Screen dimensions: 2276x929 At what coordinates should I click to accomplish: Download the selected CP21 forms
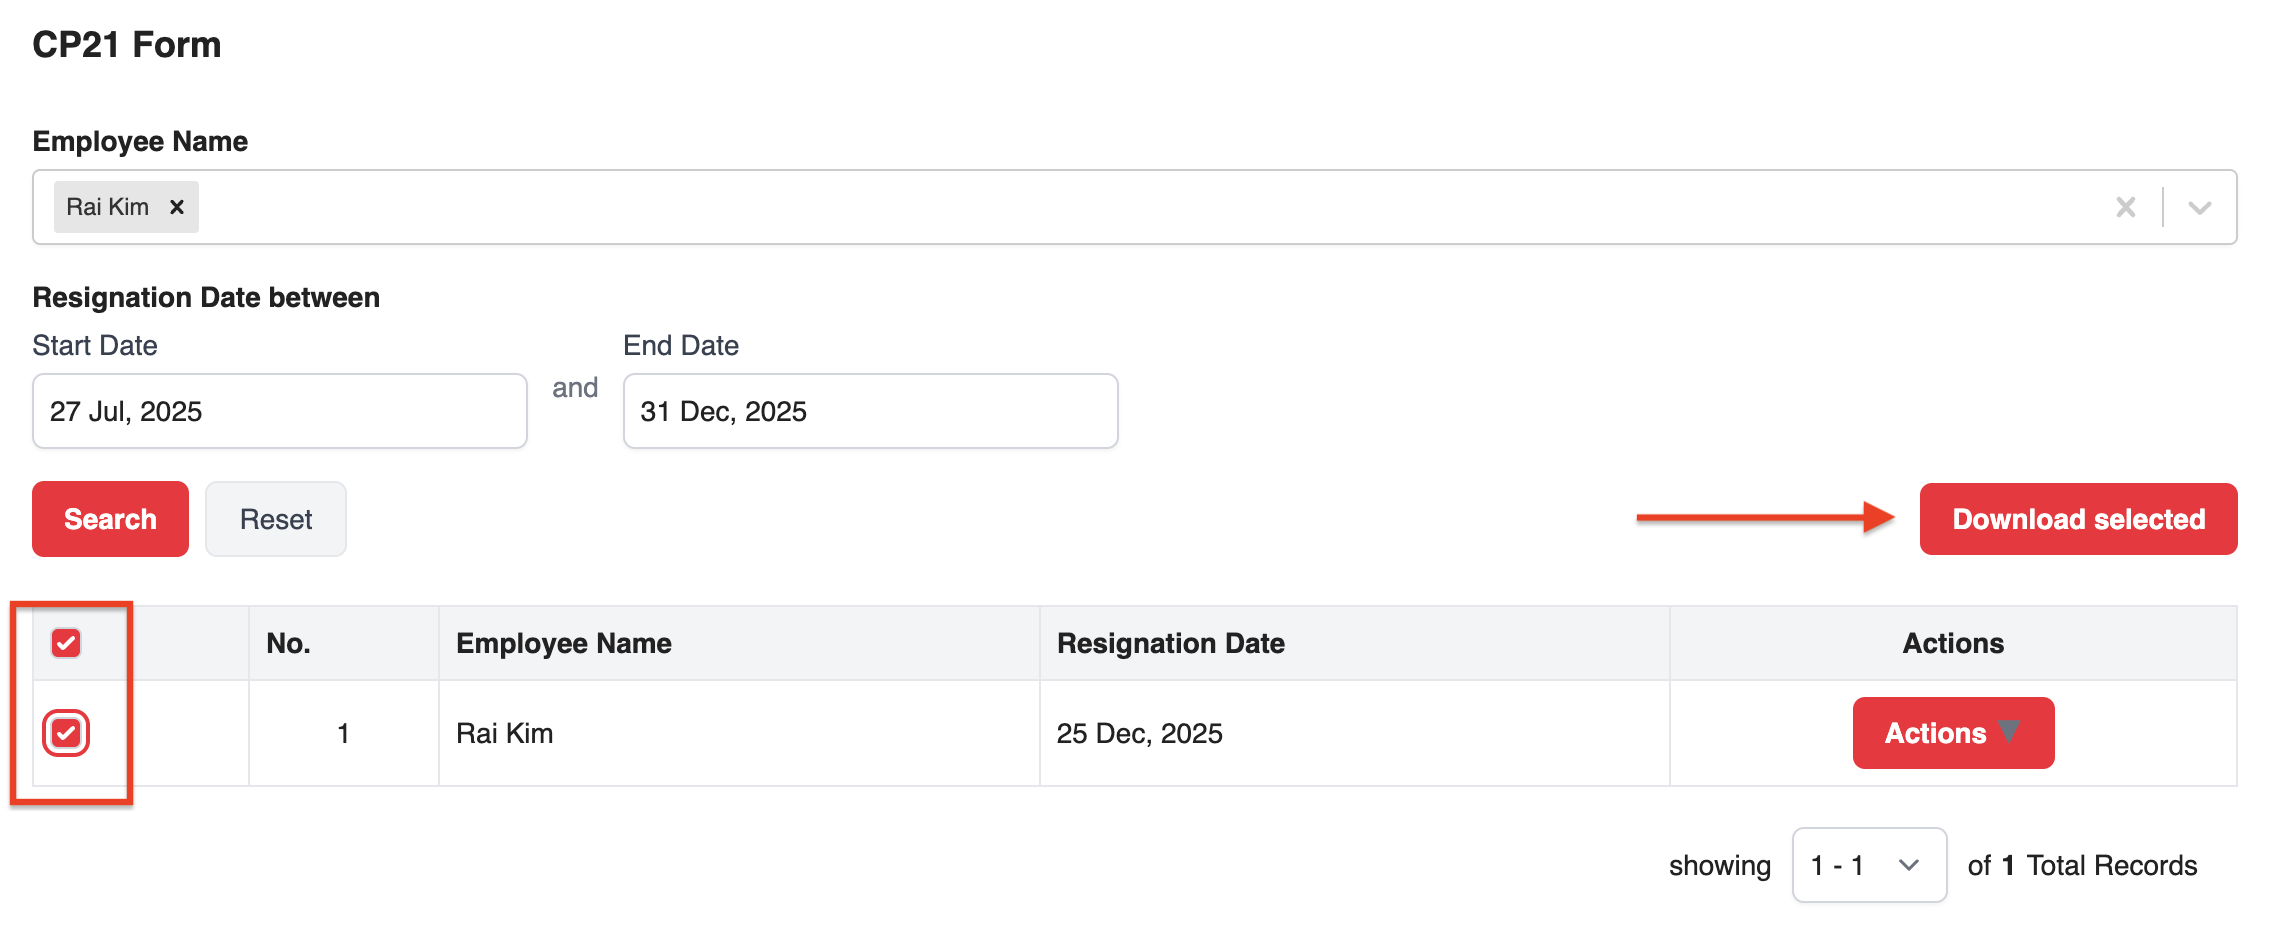click(x=2077, y=519)
